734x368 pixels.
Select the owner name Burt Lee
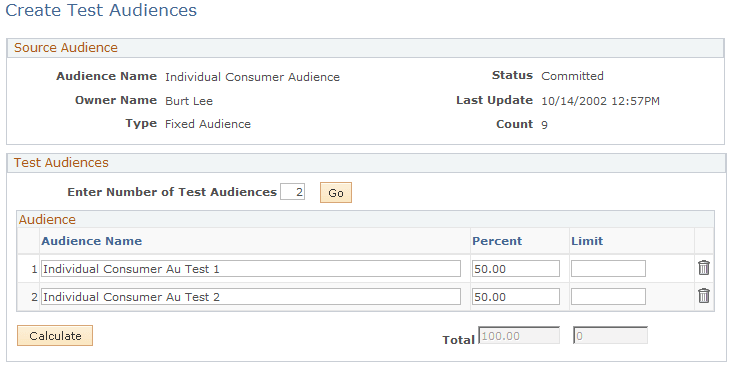tap(189, 101)
